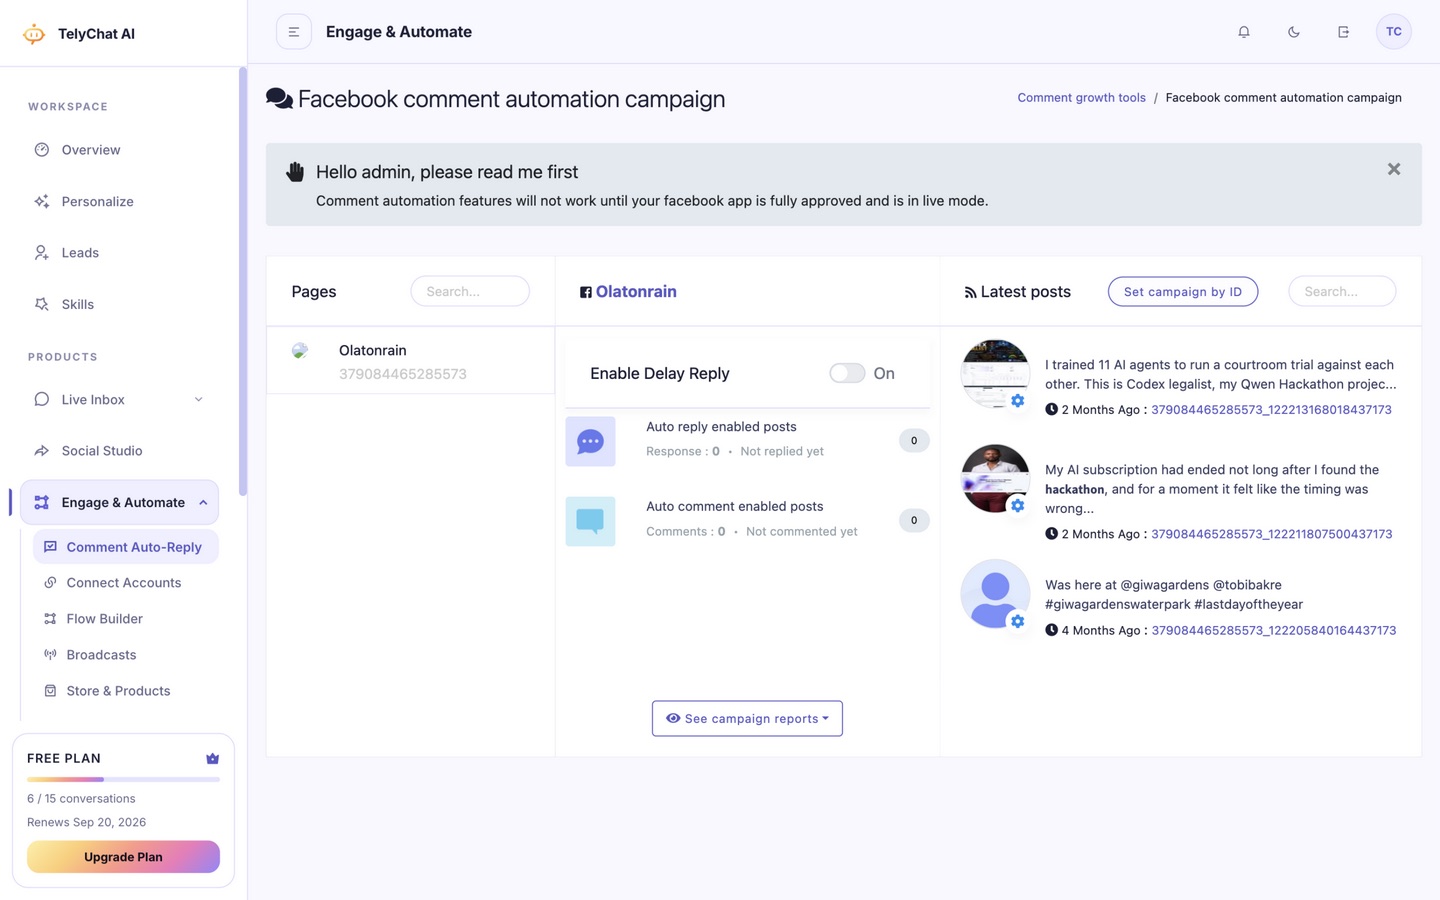This screenshot has width=1440, height=900.
Task: Click the Leads person icon
Action: tap(42, 253)
